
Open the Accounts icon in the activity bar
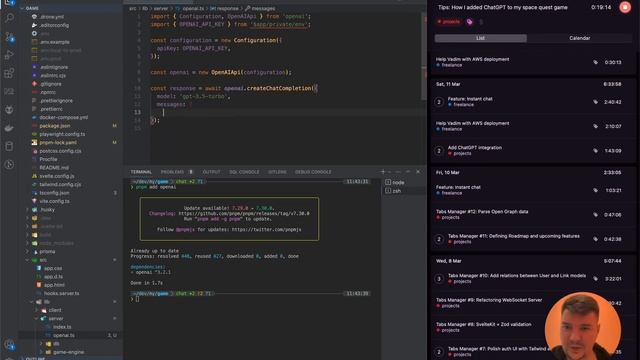[9, 345]
